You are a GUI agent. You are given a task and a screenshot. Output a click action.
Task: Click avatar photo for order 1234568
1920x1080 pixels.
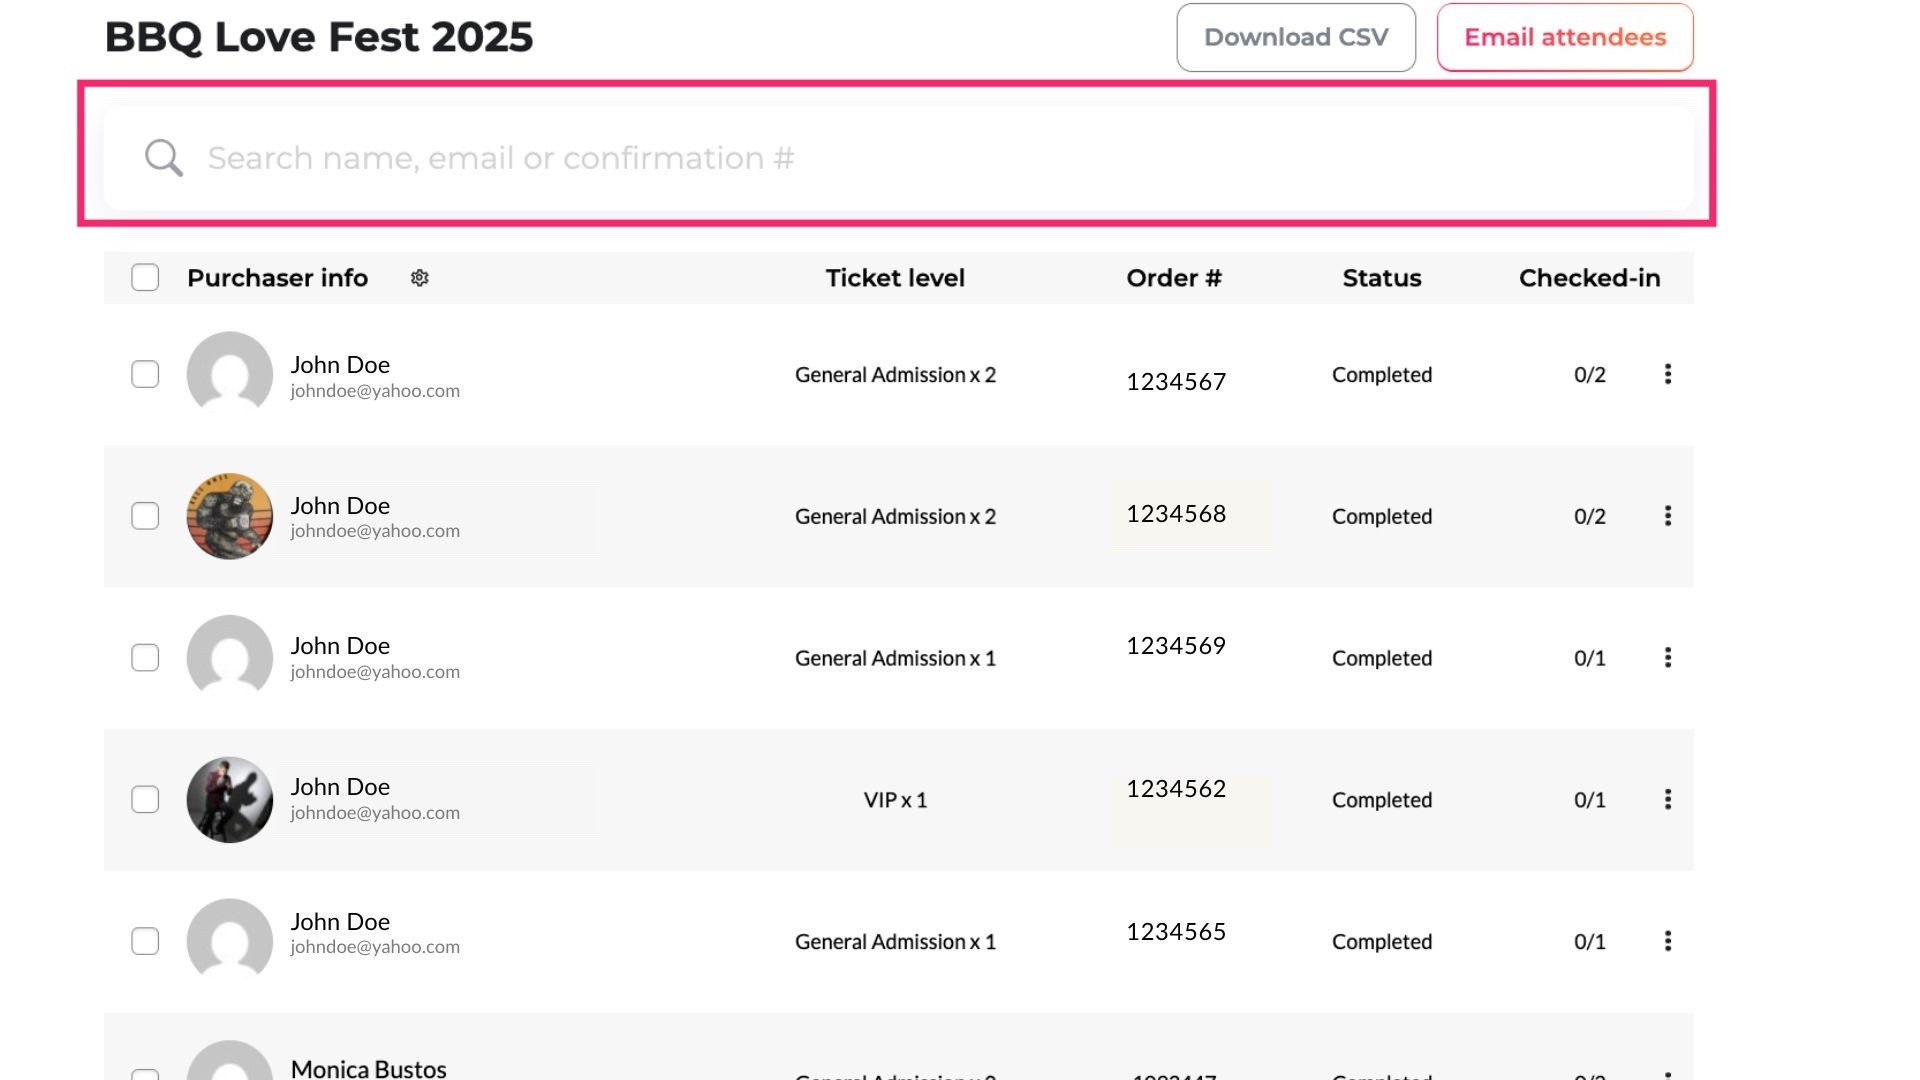click(230, 516)
